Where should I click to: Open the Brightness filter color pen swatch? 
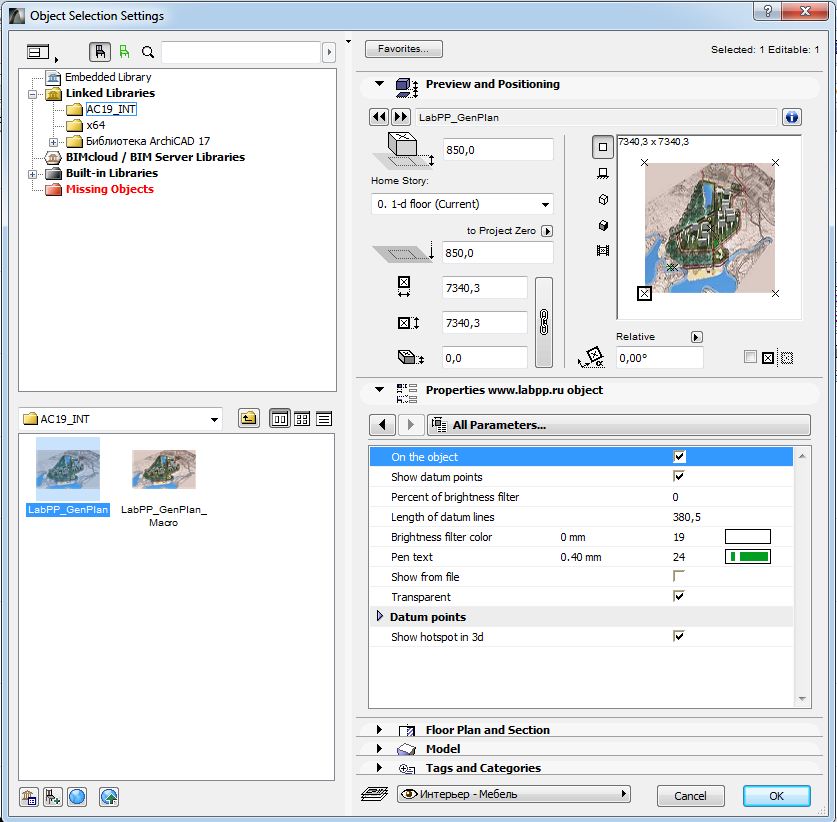pyautogui.click(x=747, y=536)
